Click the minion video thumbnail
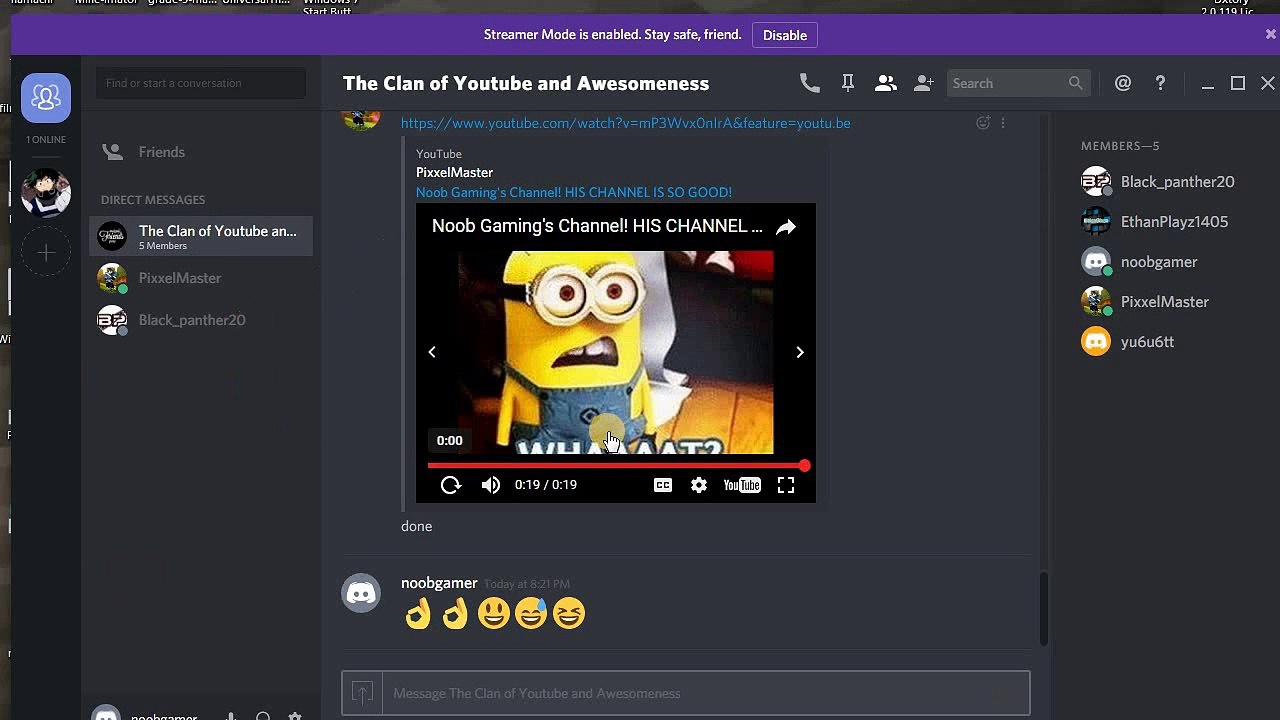 [x=615, y=350]
